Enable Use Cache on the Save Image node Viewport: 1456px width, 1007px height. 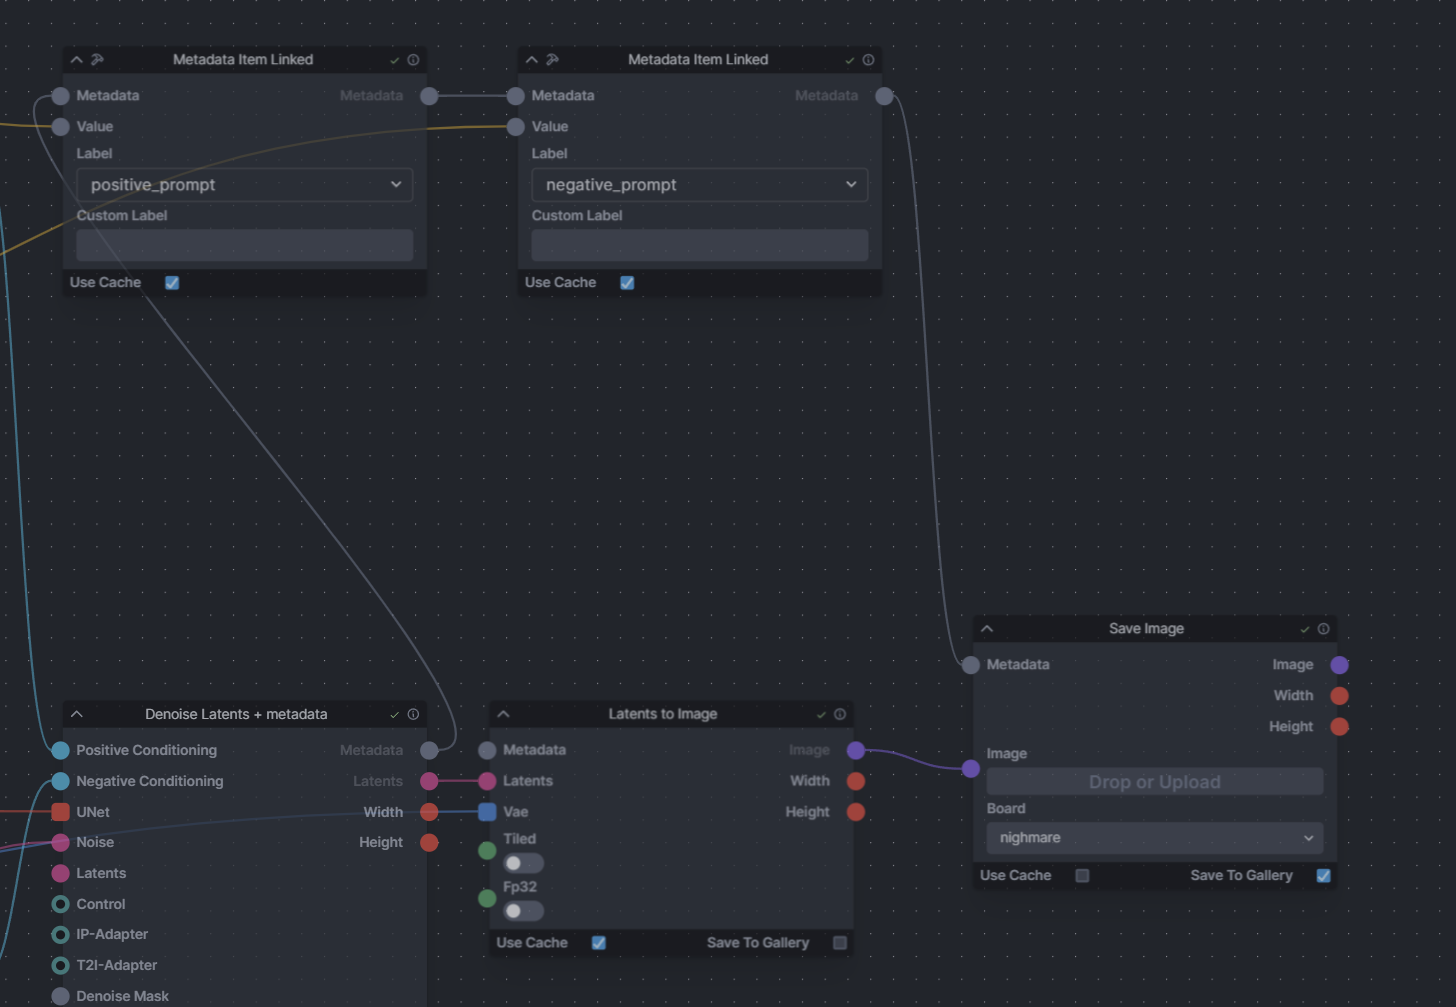[1082, 876]
